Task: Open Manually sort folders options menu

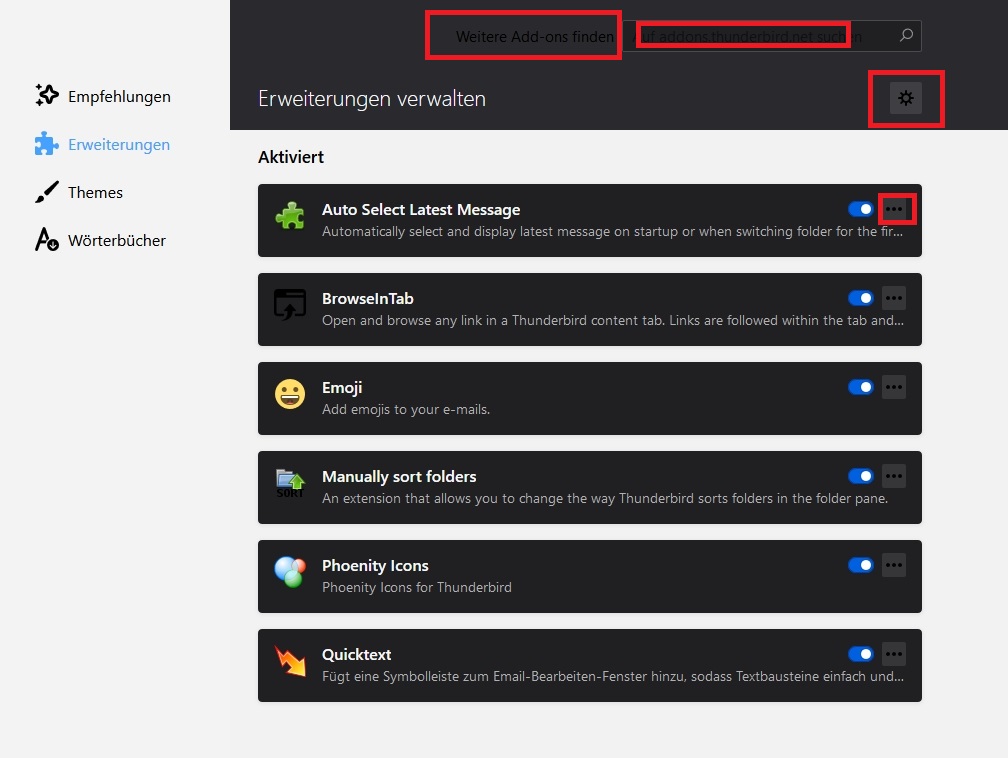Action: click(x=894, y=476)
